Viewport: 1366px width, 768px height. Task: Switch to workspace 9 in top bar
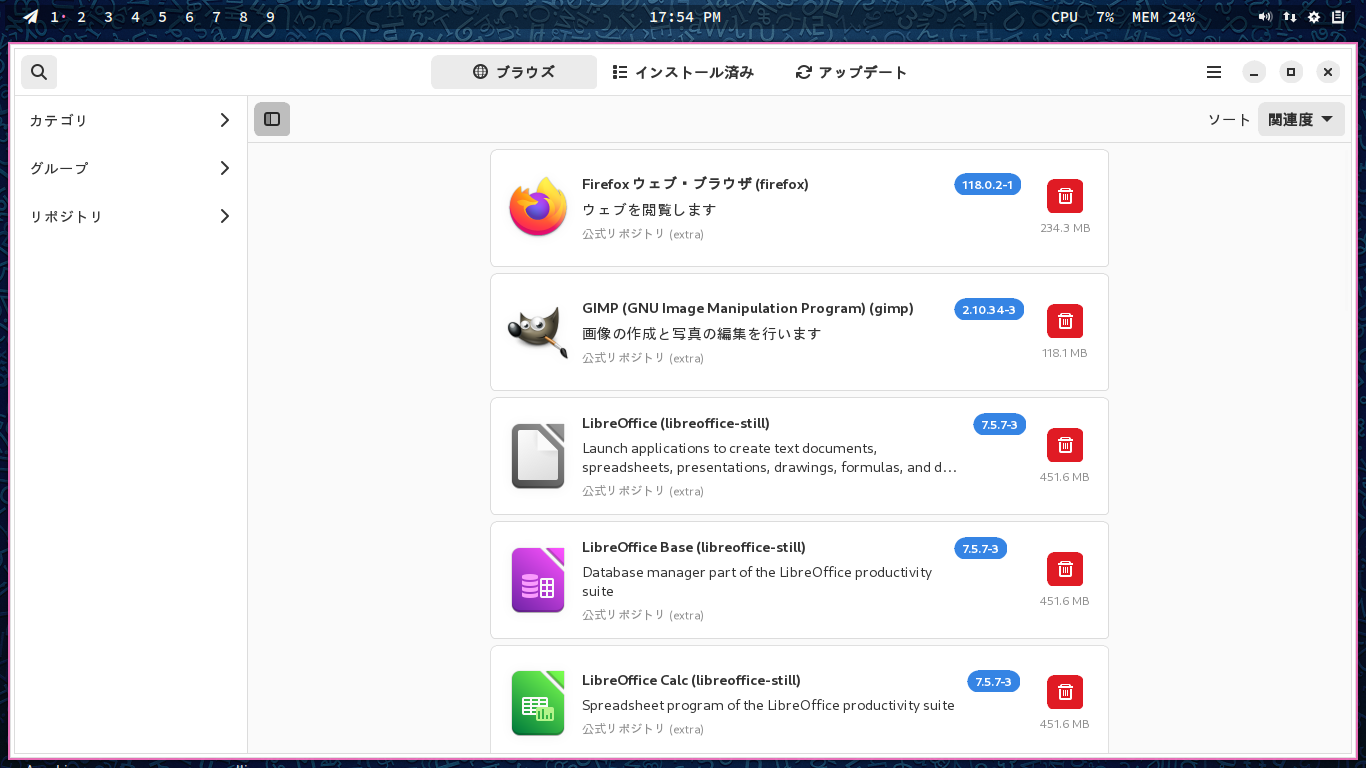click(x=271, y=17)
